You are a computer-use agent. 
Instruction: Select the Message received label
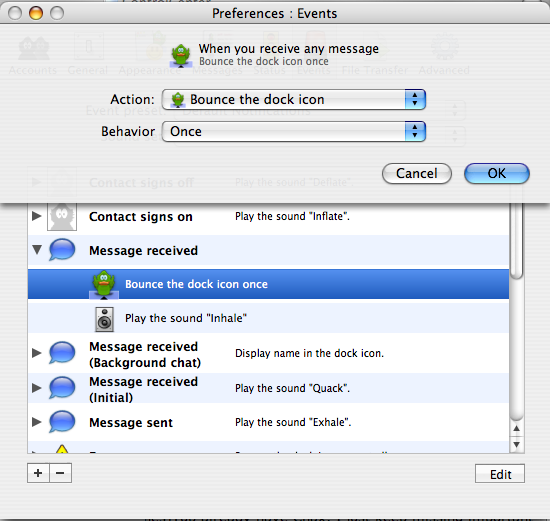pos(143,251)
